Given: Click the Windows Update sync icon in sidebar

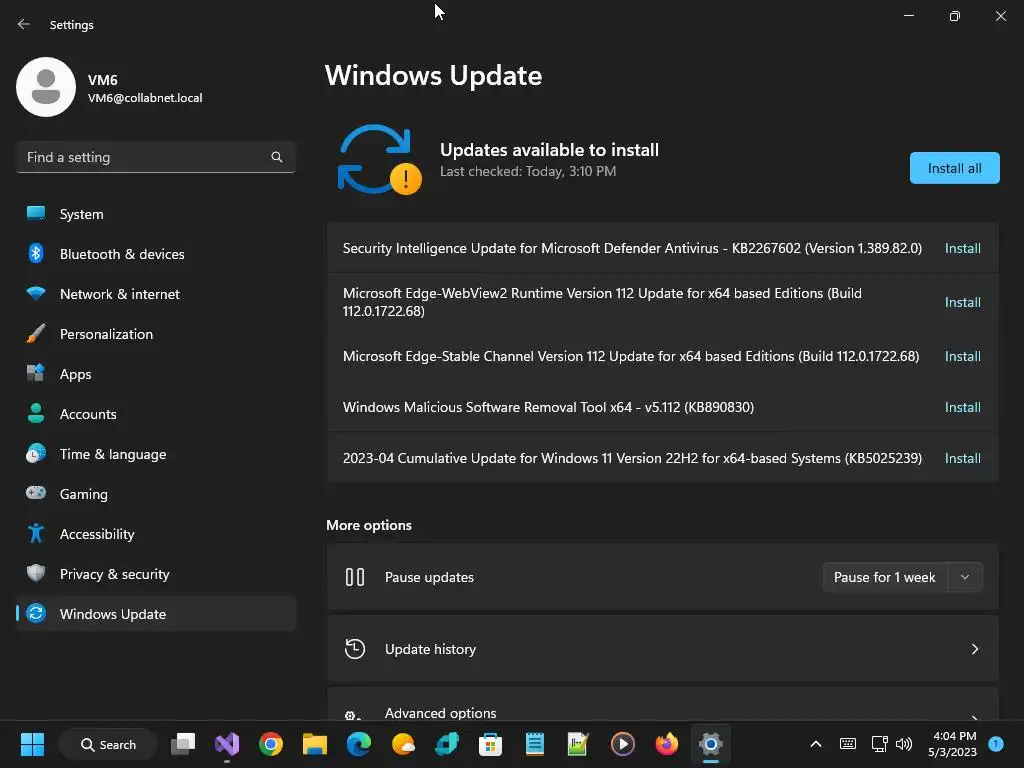Looking at the screenshot, I should pos(36,613).
